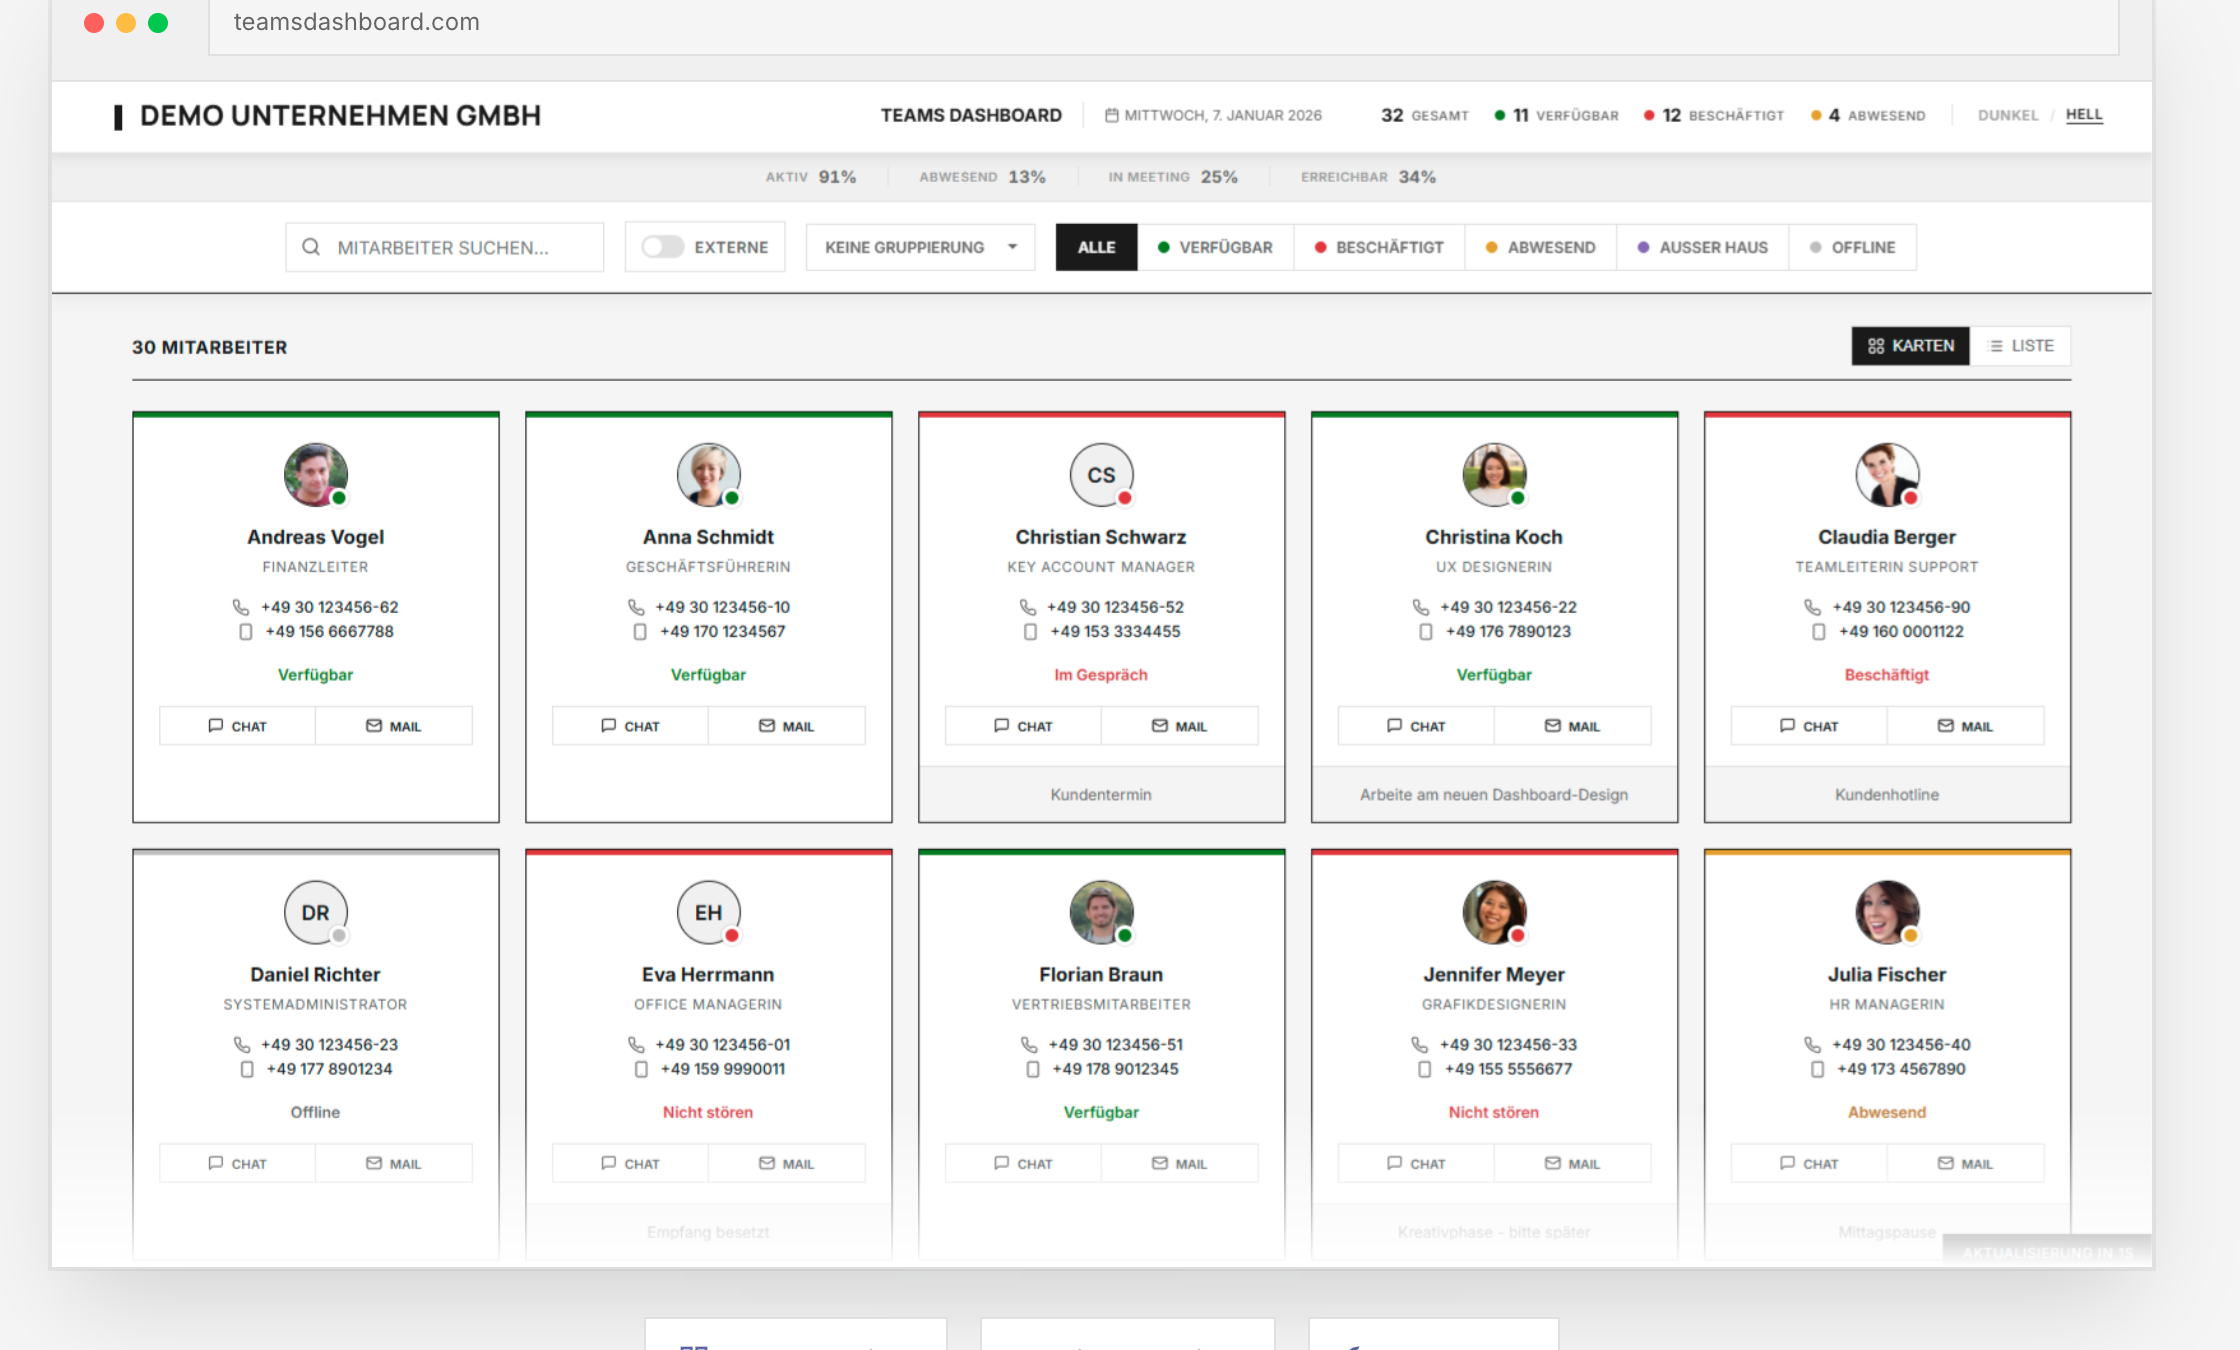Select Hell theme option
2240x1350 pixels.
click(x=2084, y=115)
